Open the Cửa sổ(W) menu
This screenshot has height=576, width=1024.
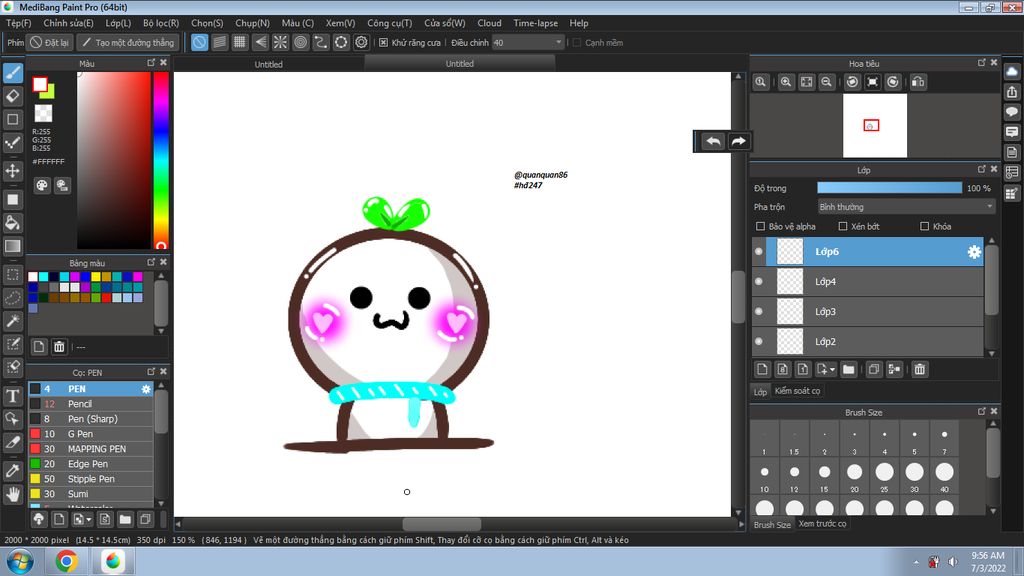pyautogui.click(x=445, y=23)
